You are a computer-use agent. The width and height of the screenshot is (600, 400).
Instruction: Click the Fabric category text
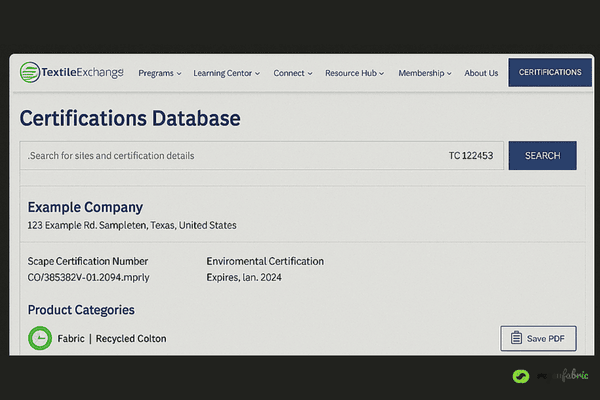pos(71,339)
